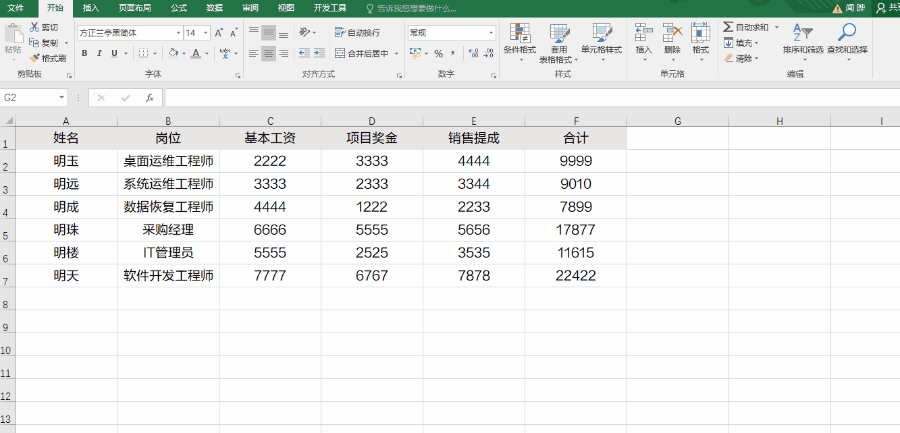
Task: Open the number format (常规) dropdown
Action: [491, 33]
